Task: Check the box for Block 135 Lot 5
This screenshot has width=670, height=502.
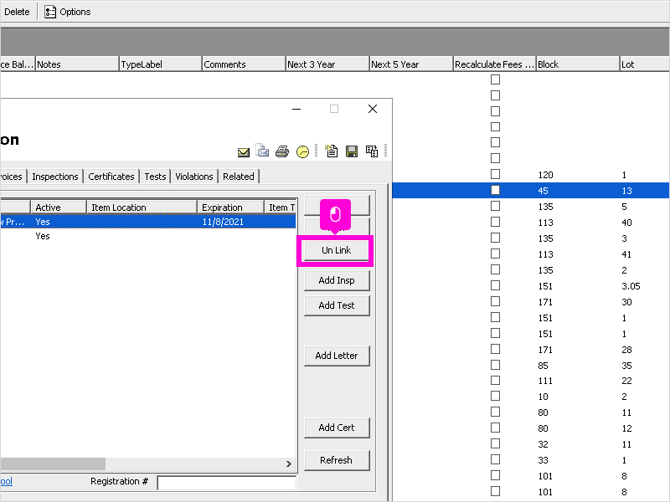Action: click(x=495, y=206)
